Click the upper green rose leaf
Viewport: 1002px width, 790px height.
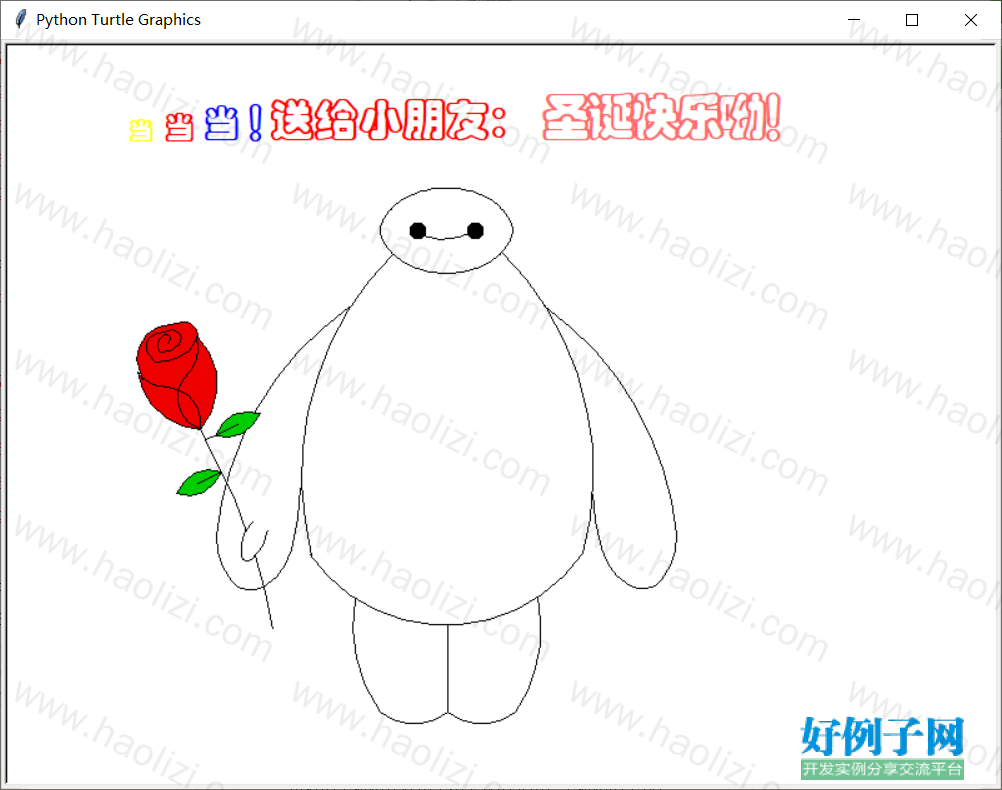tap(238, 424)
